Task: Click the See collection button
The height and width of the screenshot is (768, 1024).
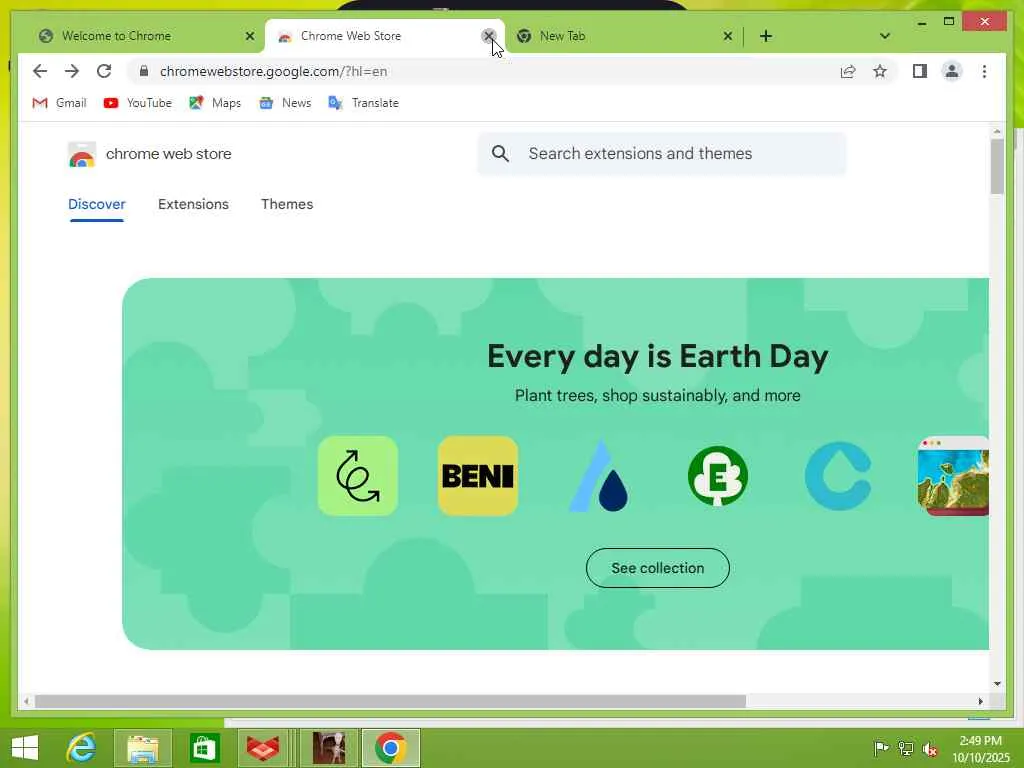Action: tap(658, 568)
